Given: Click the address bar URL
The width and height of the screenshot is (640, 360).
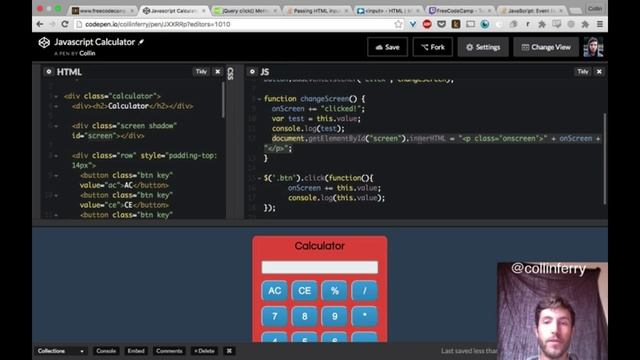Looking at the screenshot, I should point(158,24).
